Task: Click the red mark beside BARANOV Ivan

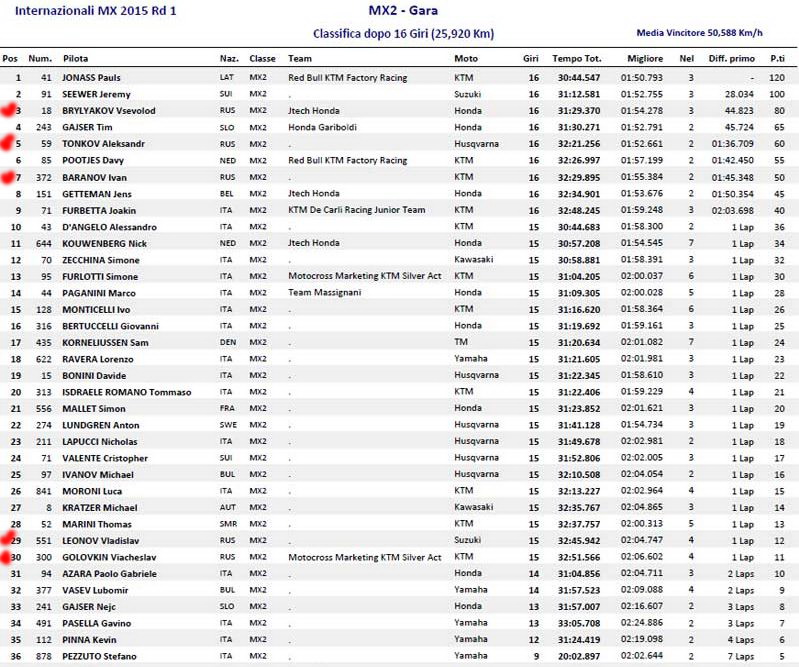Action: 9,176
